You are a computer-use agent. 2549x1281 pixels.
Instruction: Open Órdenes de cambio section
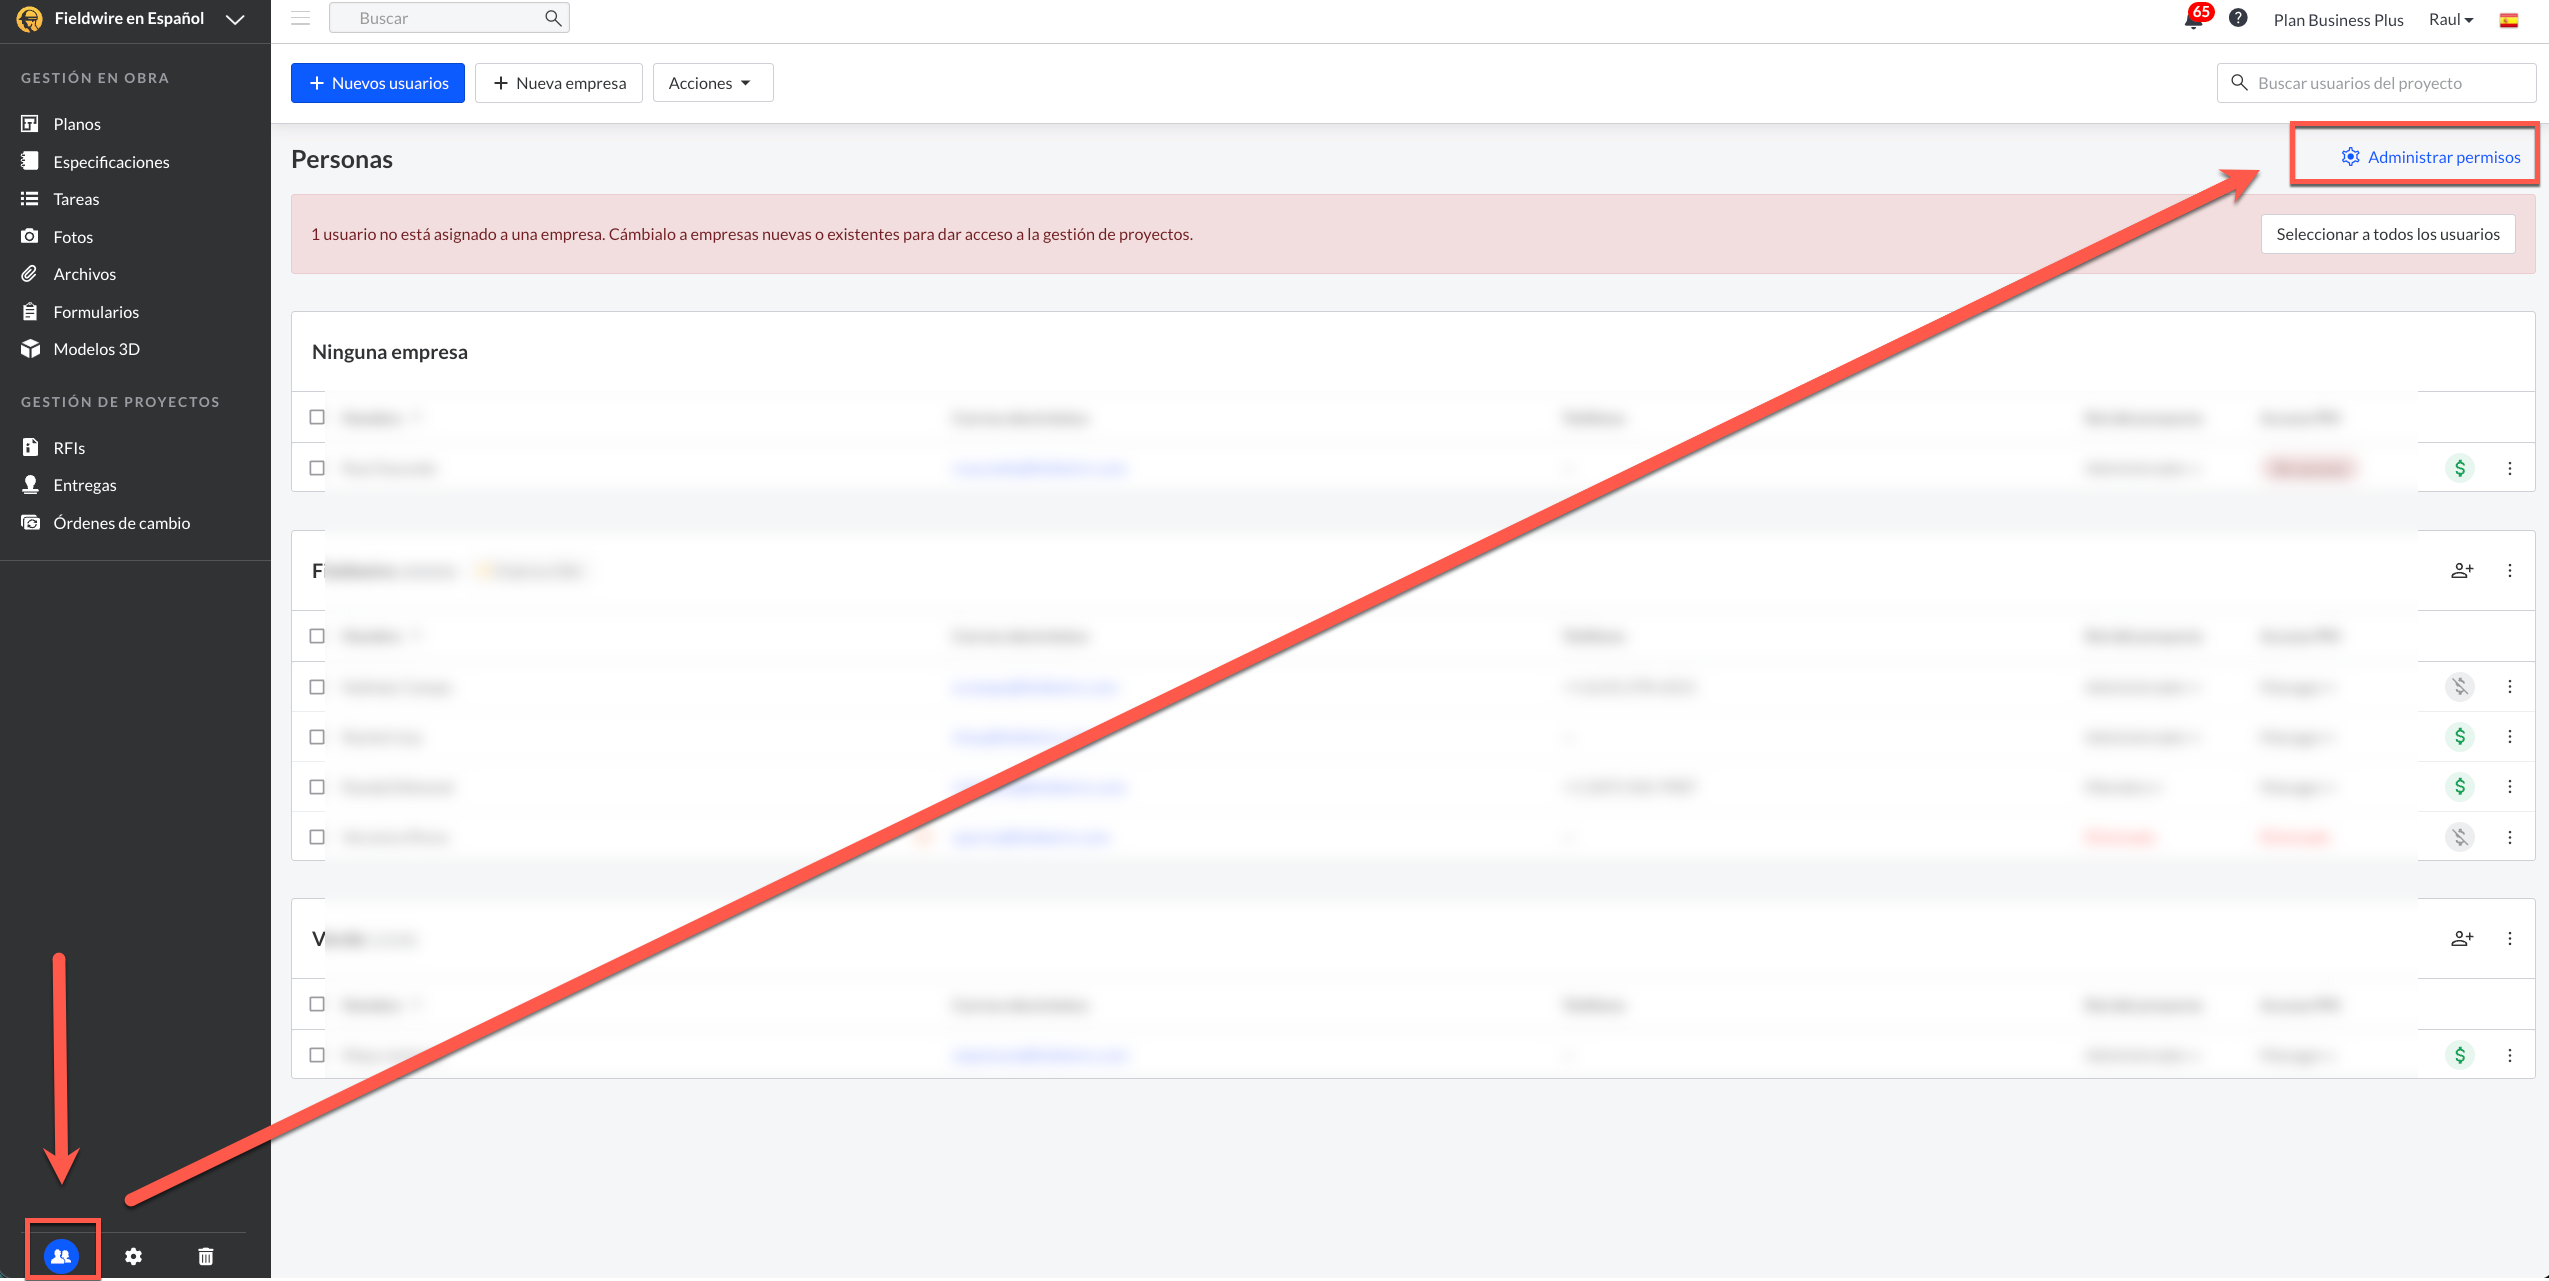121,523
